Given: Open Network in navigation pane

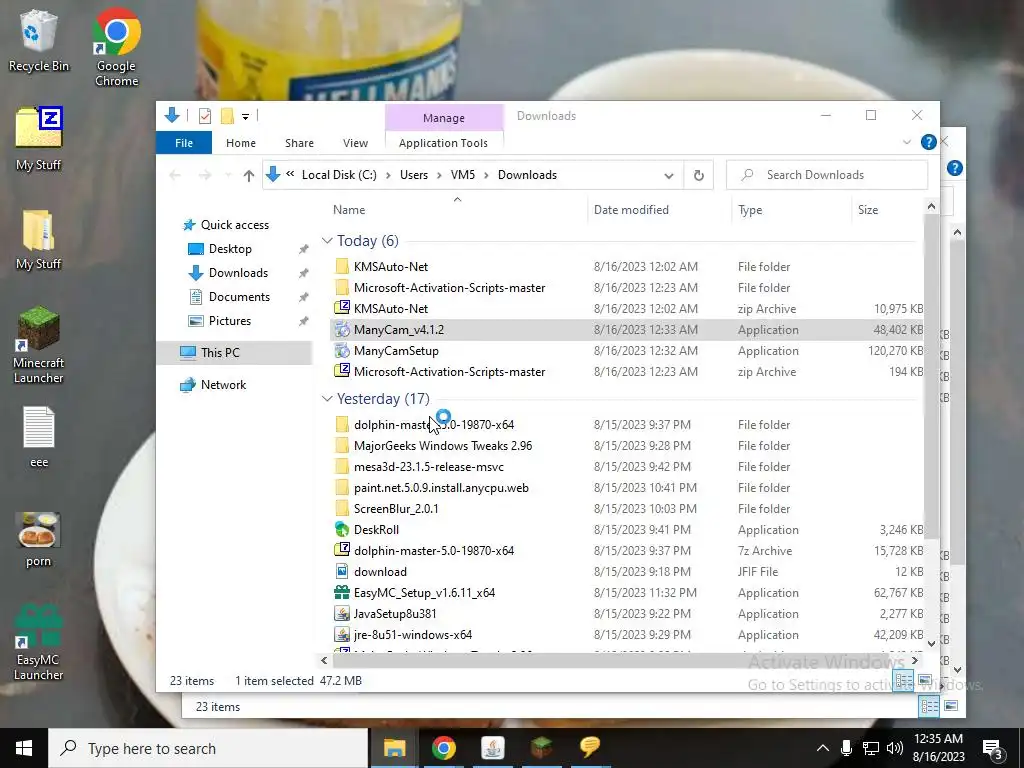Looking at the screenshot, I should 223,385.
